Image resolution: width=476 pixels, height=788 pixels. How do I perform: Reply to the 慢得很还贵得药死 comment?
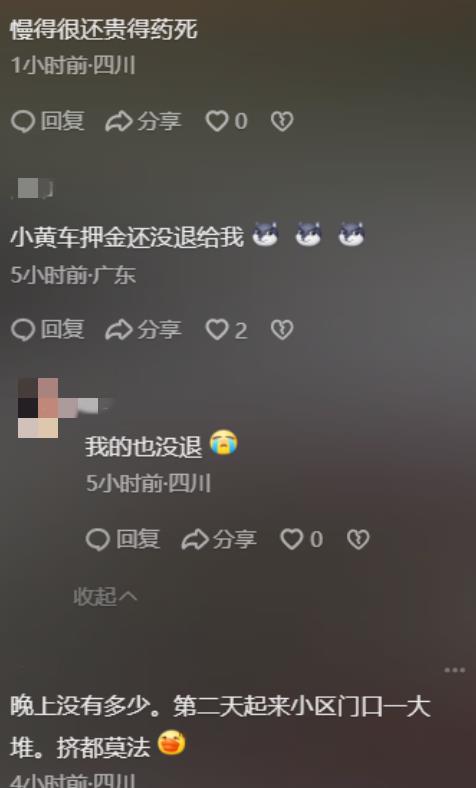47,121
